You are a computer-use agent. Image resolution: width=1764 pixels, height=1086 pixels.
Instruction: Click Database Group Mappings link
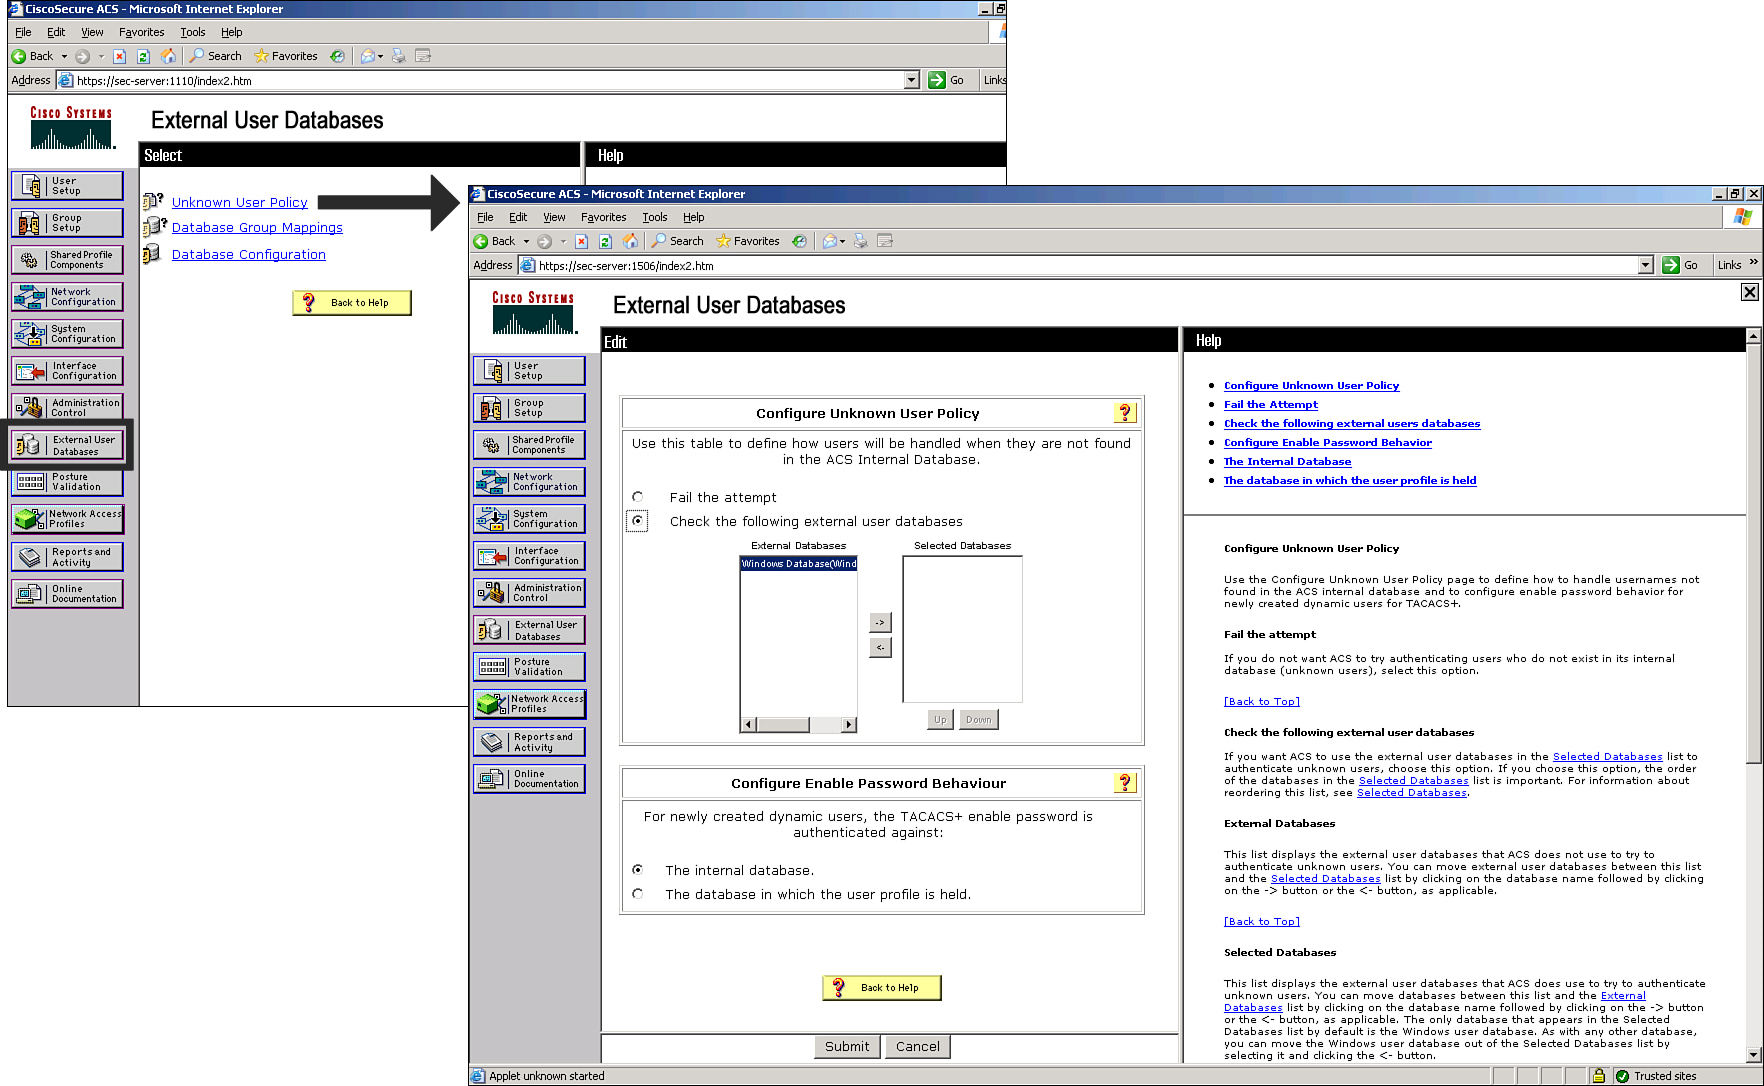(257, 228)
